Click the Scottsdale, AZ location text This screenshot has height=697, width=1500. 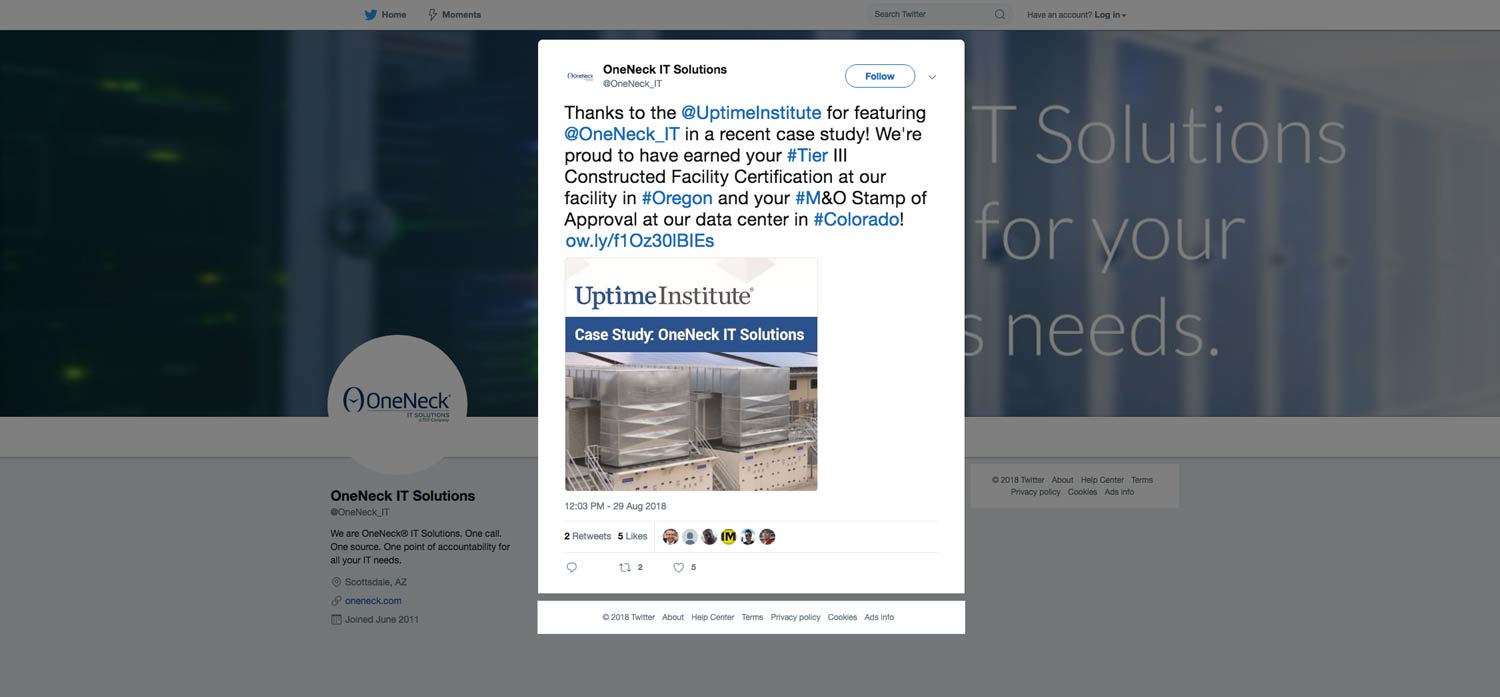(376, 582)
